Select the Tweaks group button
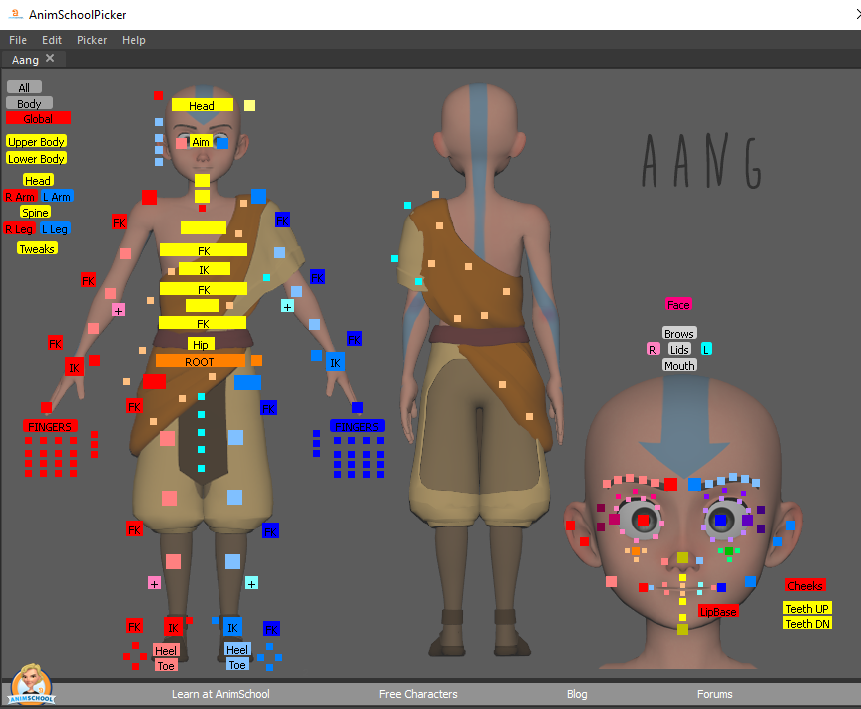The width and height of the screenshot is (861, 709). [37, 248]
